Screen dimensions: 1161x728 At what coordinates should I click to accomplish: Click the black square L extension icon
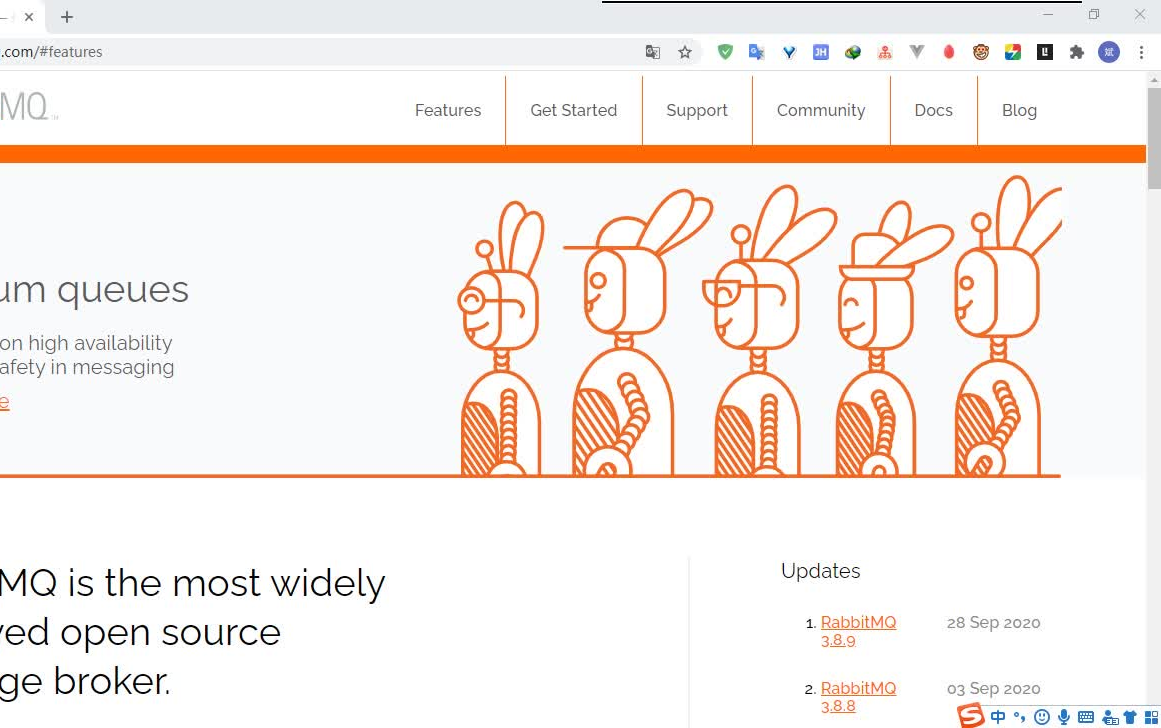[x=1045, y=52]
